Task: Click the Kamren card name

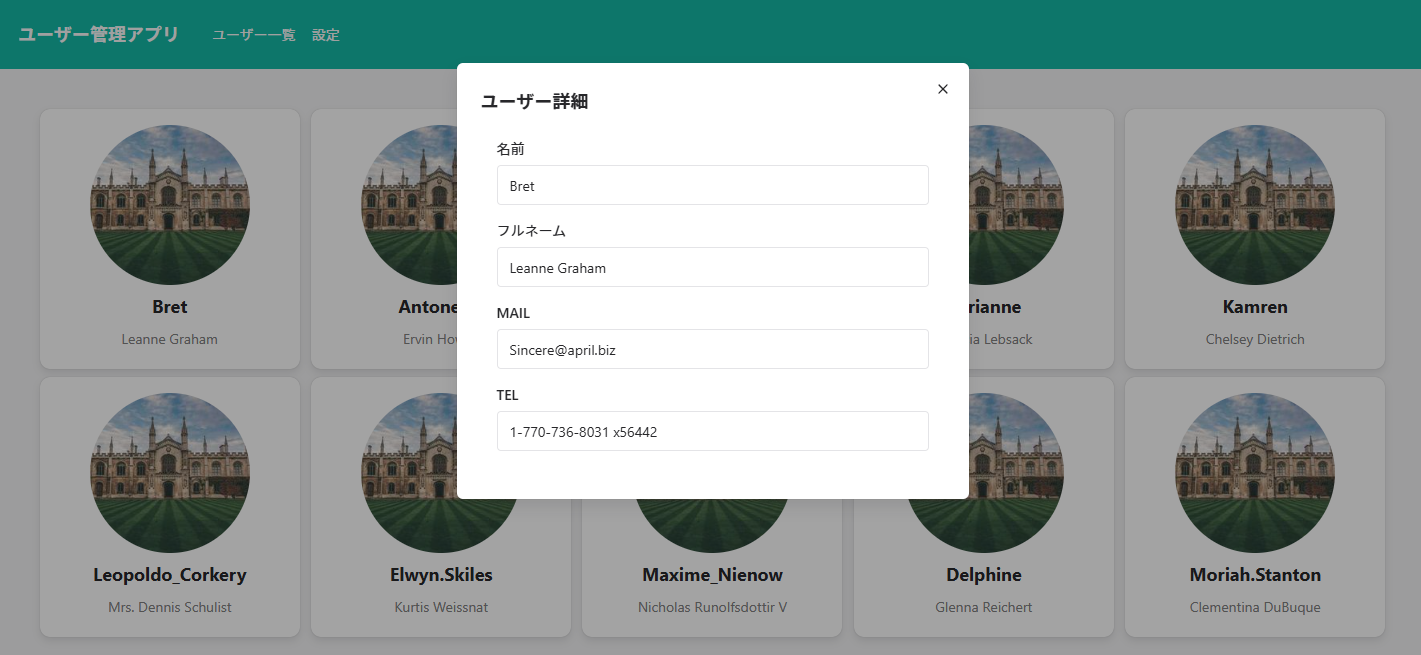Action: point(1255,307)
